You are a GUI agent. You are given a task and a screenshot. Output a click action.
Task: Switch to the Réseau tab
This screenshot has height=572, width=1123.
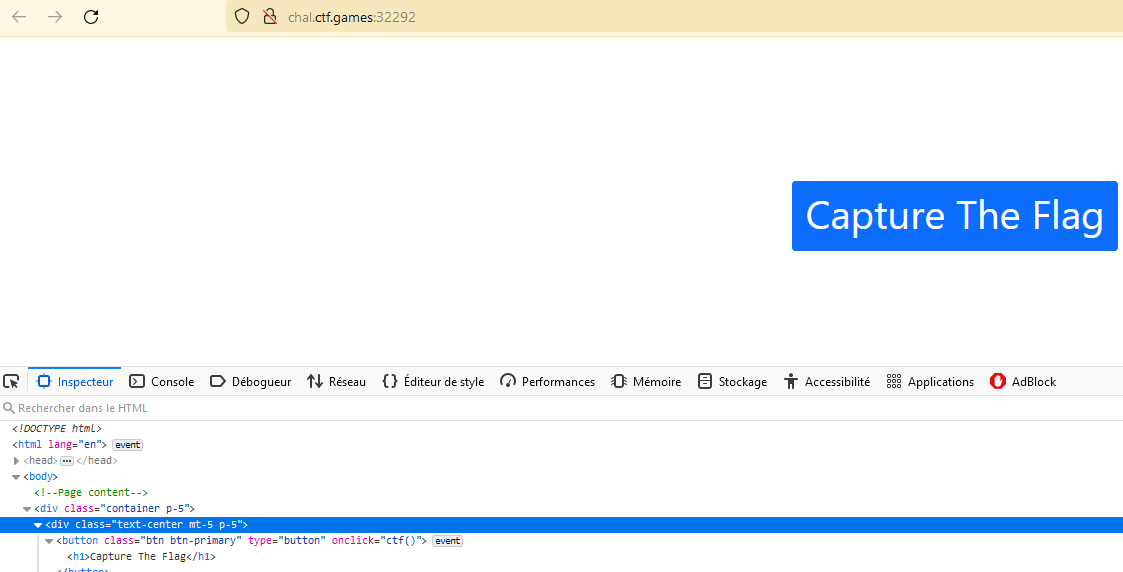[x=337, y=381]
